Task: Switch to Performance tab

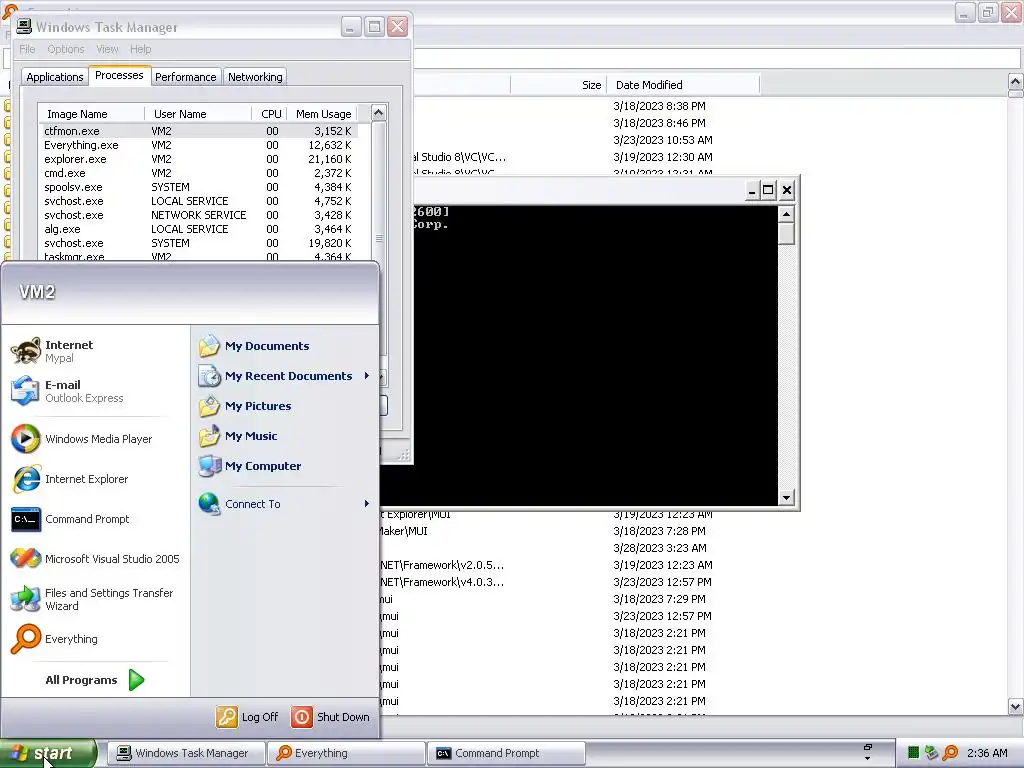Action: click(x=185, y=77)
